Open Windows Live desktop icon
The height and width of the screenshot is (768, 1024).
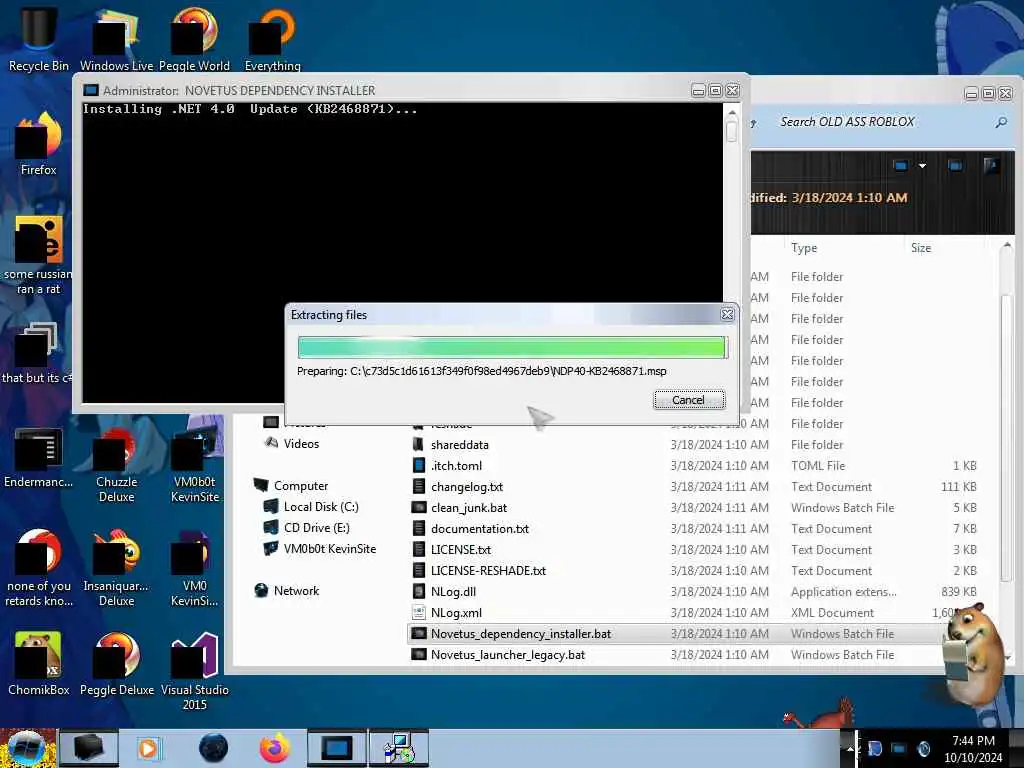pos(116,39)
